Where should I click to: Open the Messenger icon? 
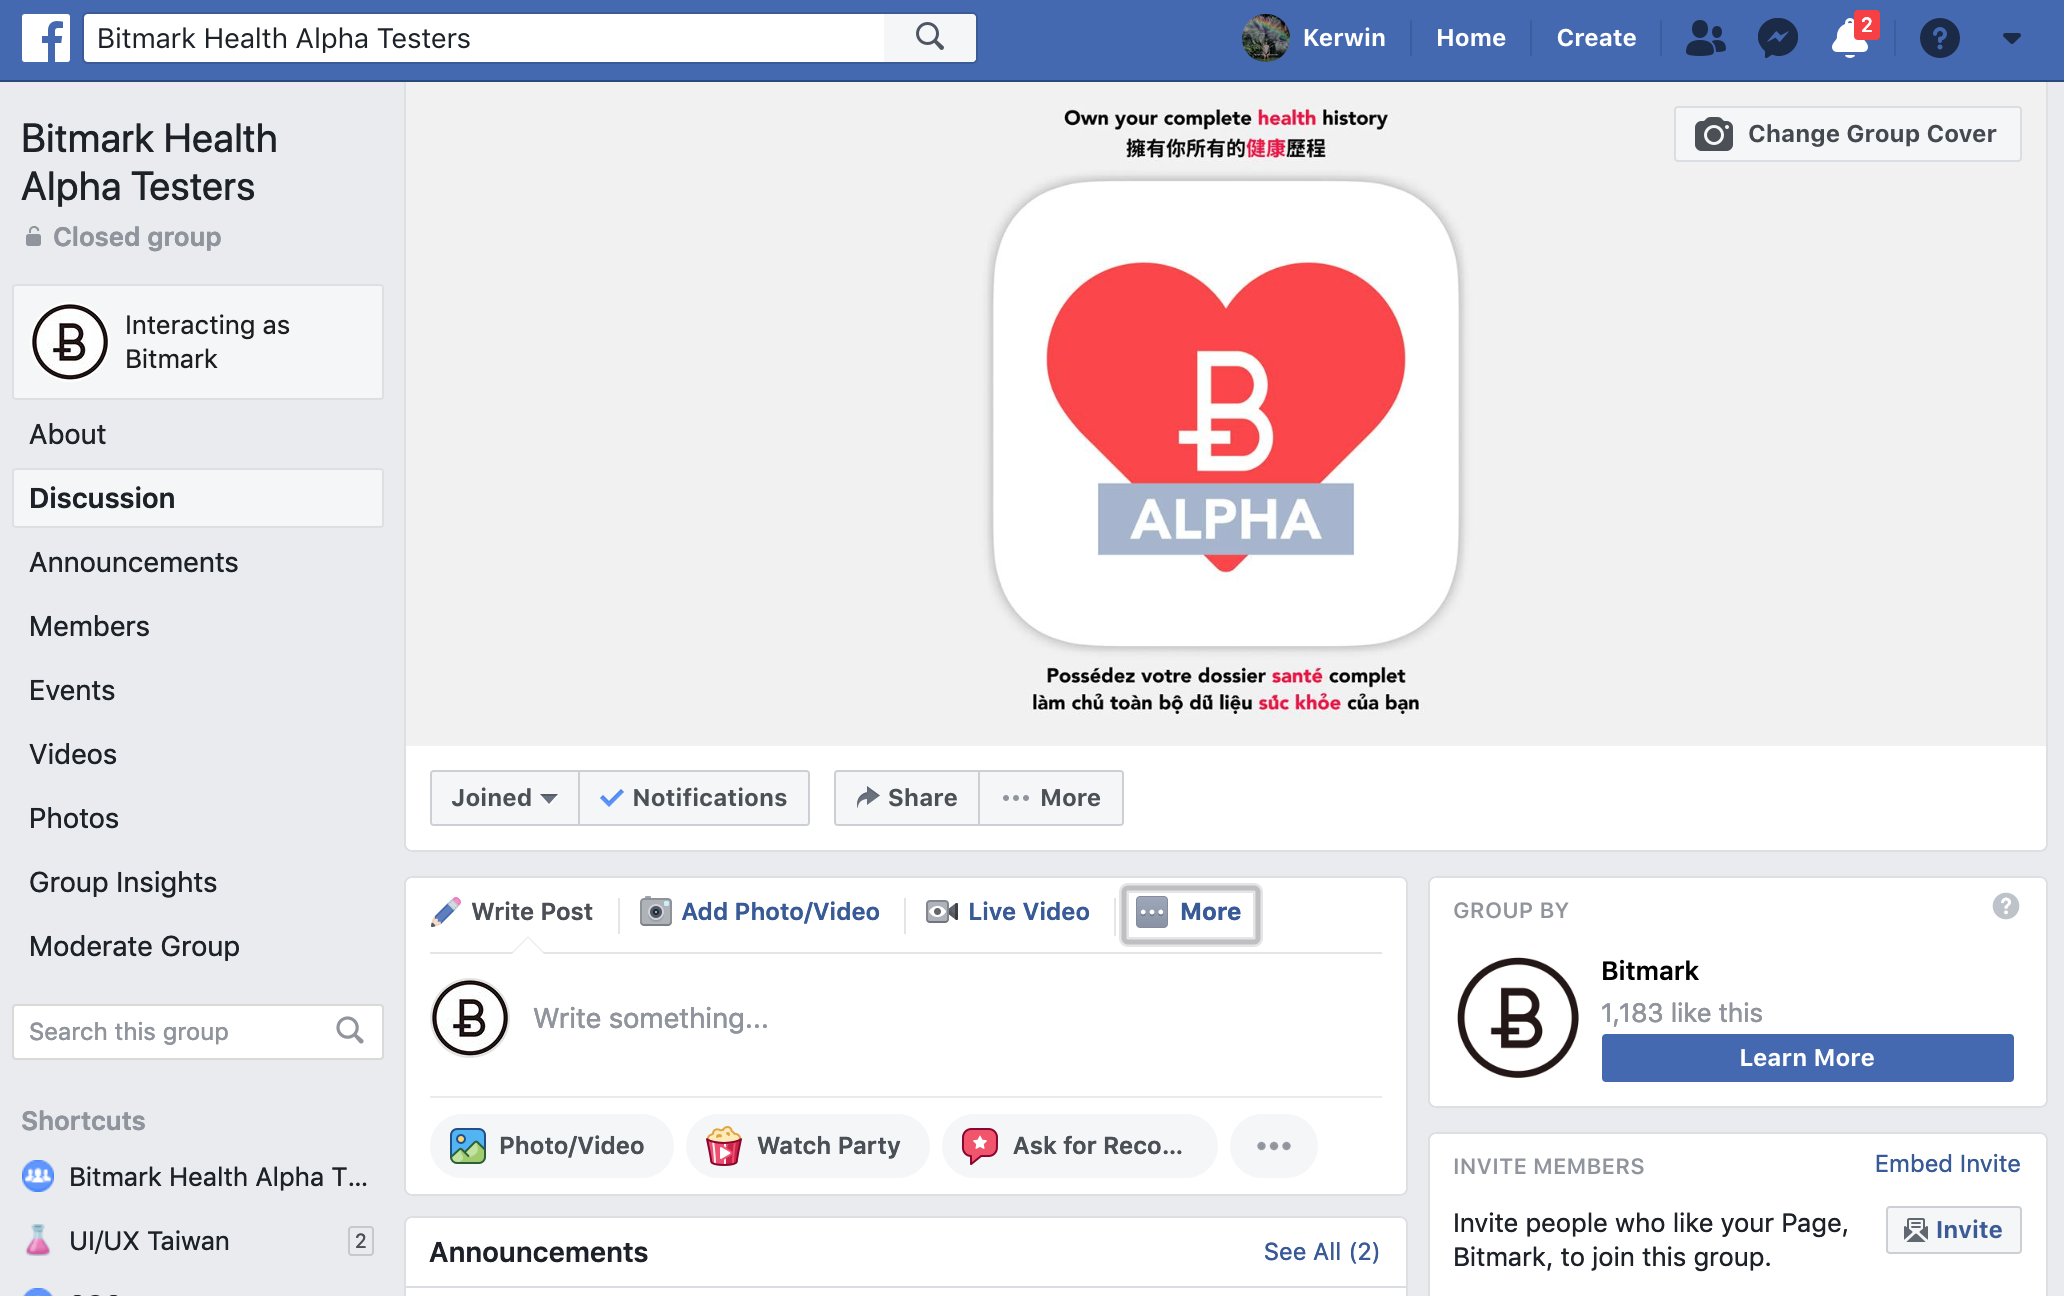[1777, 39]
